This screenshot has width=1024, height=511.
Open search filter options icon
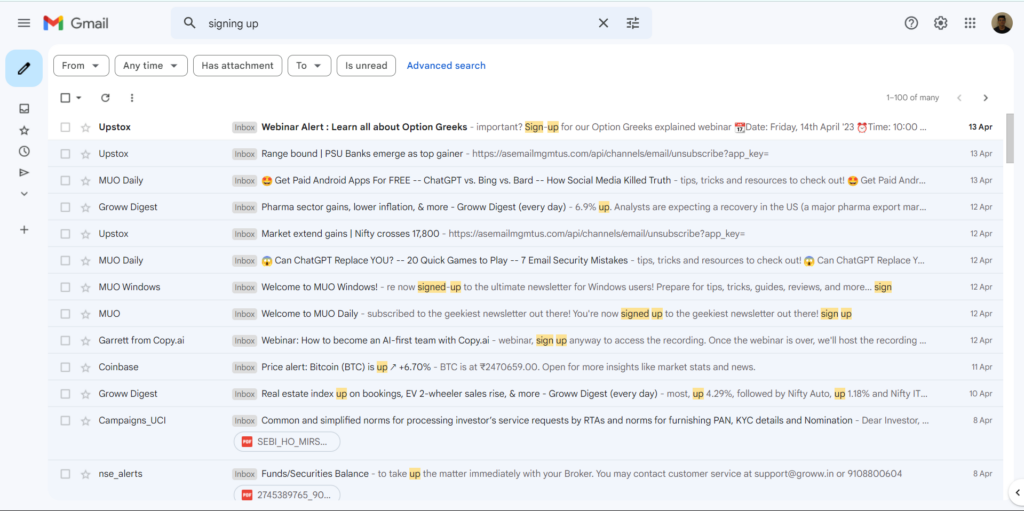tap(633, 23)
